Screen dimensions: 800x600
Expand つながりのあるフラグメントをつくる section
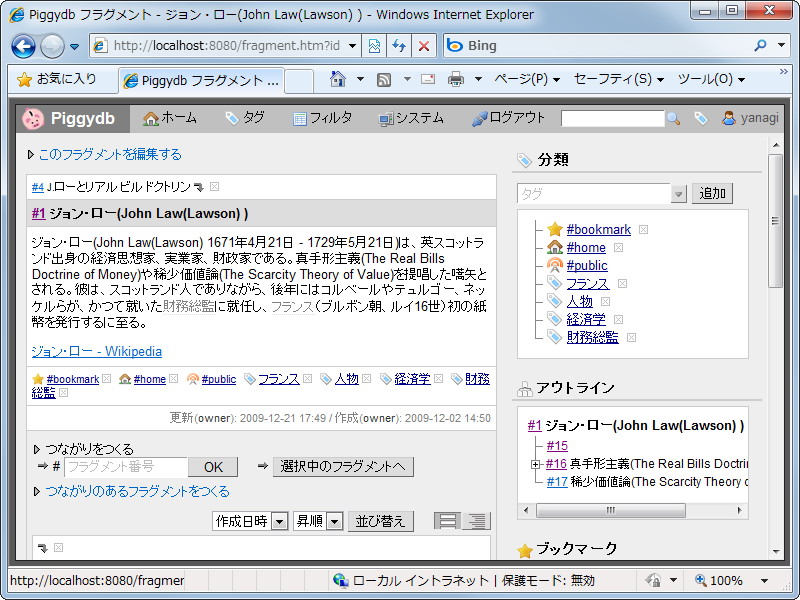(36, 492)
